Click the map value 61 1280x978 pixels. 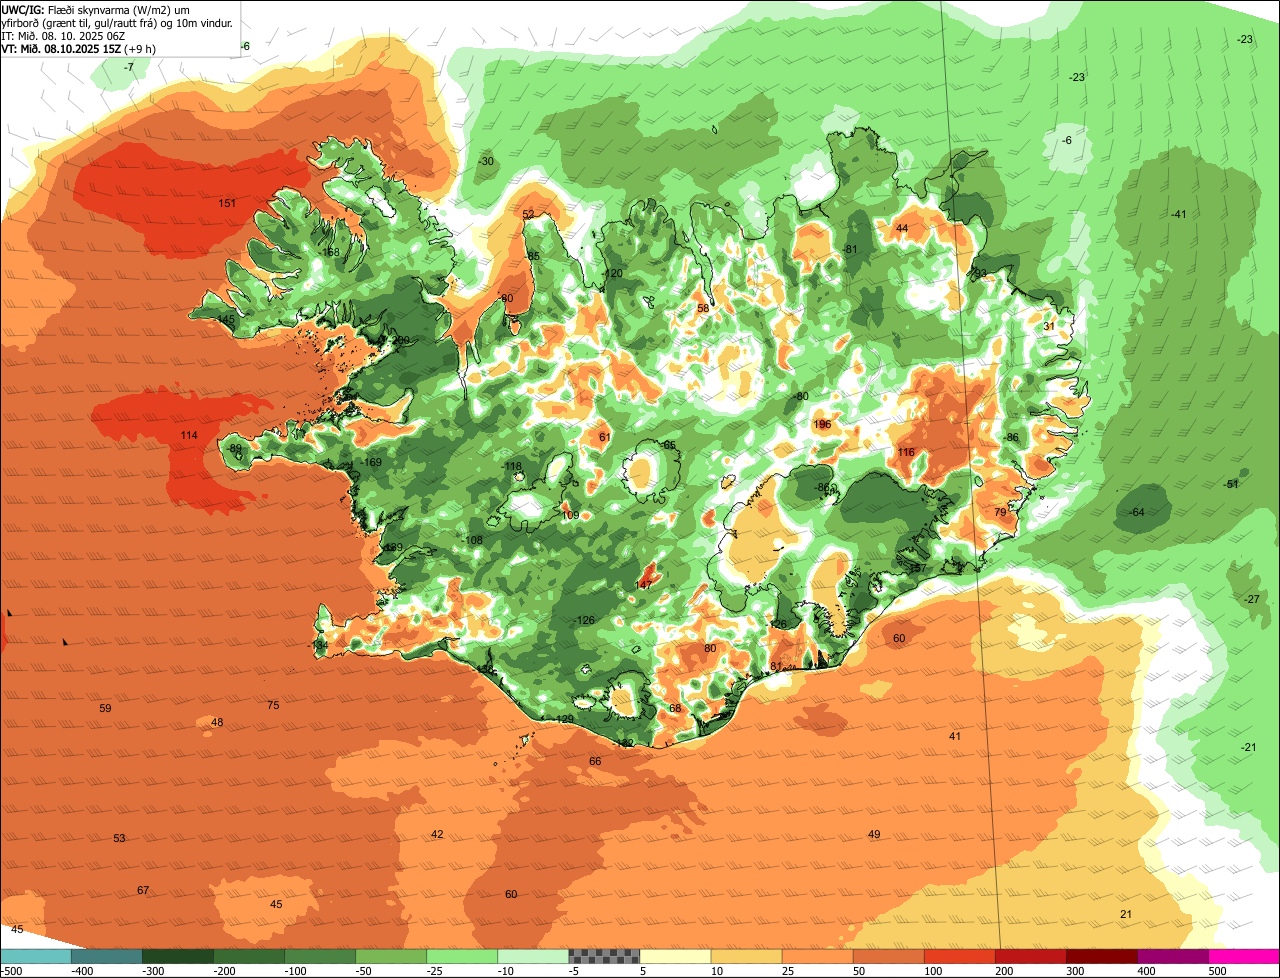click(x=604, y=437)
